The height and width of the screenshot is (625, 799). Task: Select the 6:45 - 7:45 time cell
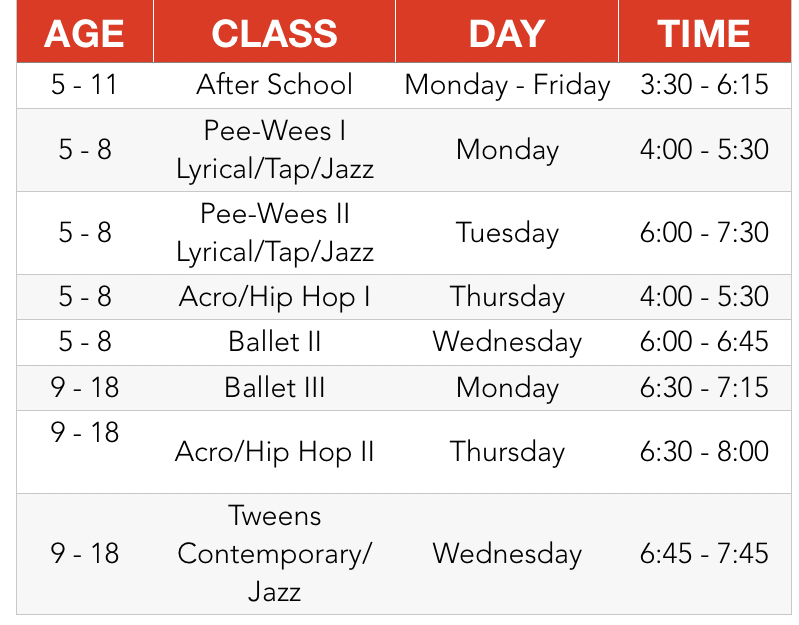tap(705, 554)
